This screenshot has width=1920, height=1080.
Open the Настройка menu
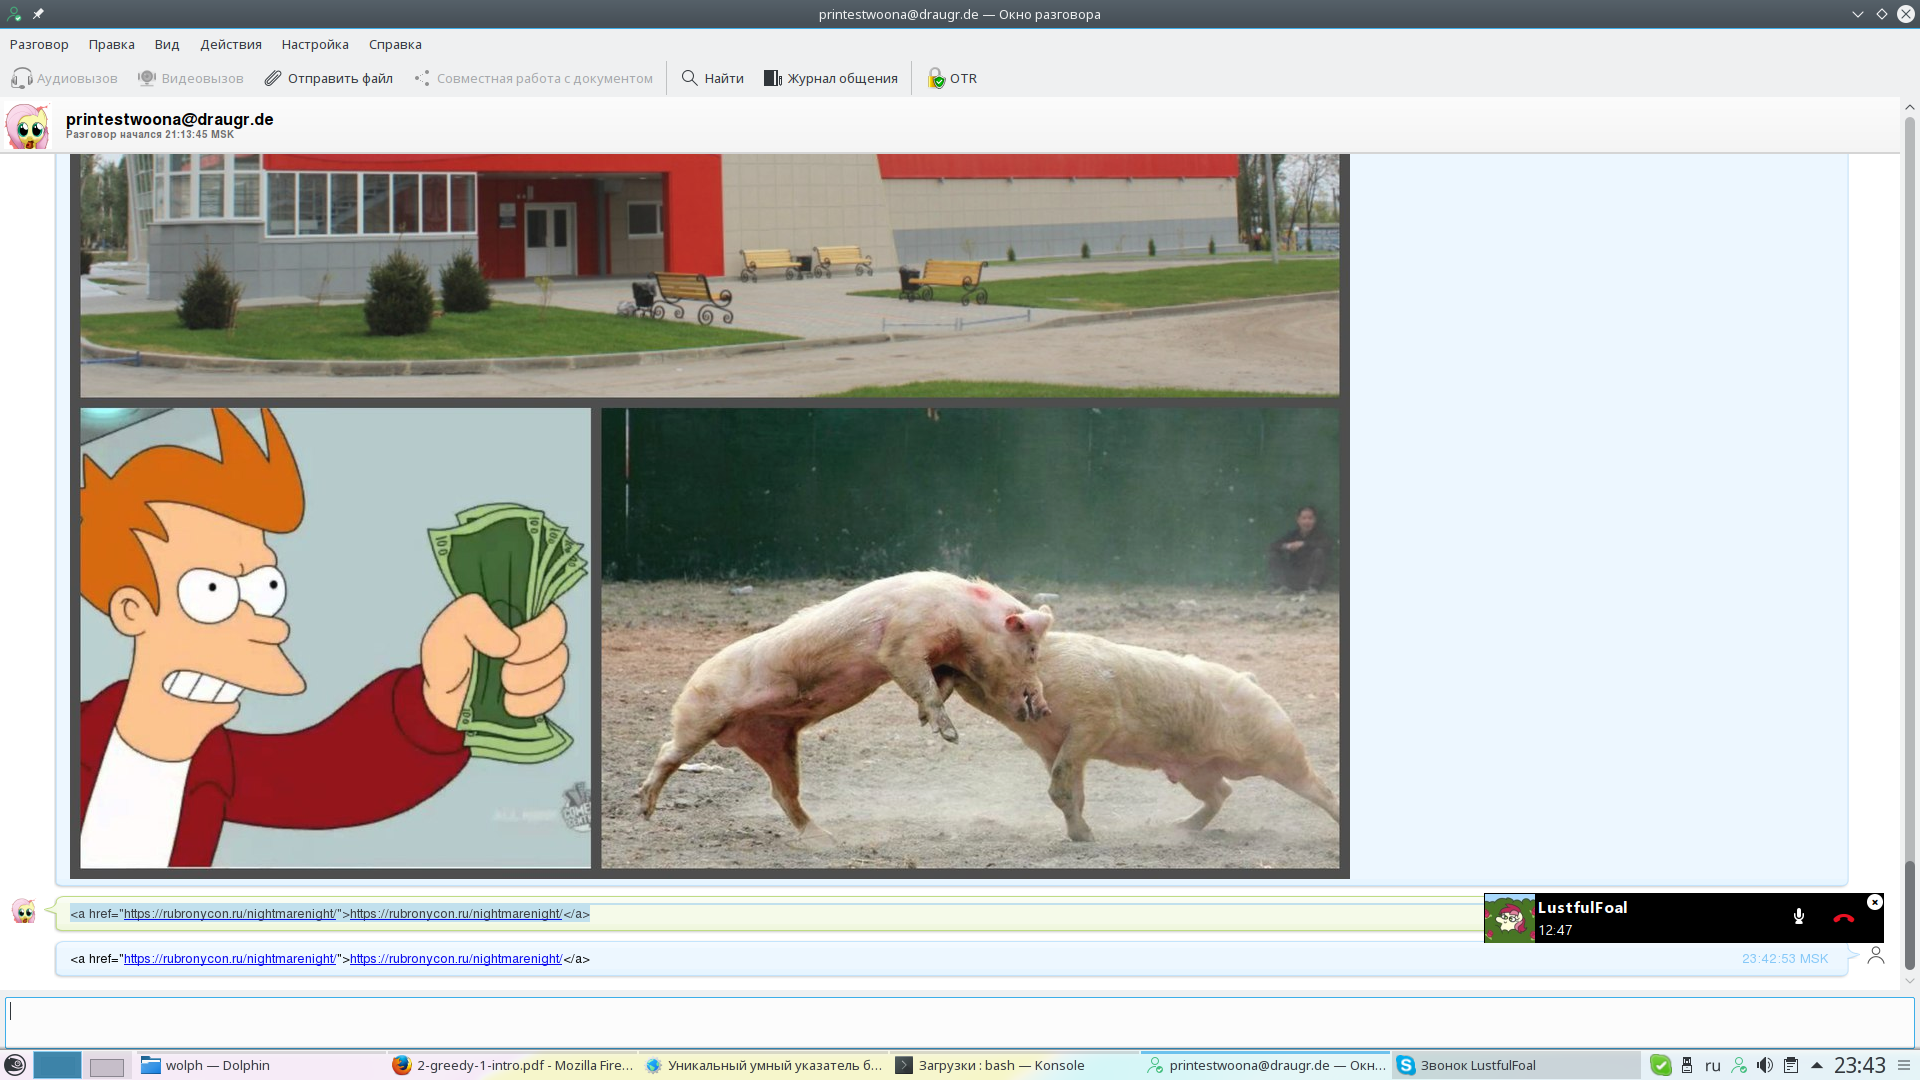tap(315, 44)
